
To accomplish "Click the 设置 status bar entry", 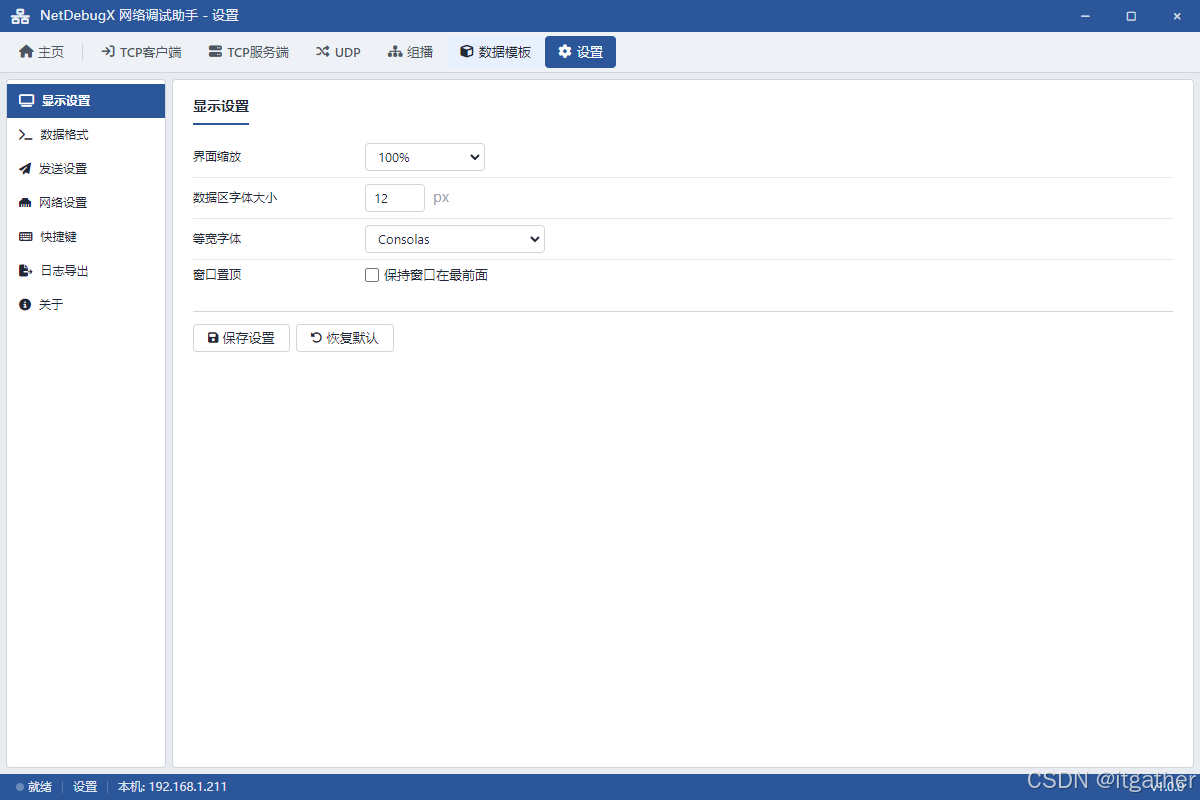I will pyautogui.click(x=85, y=787).
